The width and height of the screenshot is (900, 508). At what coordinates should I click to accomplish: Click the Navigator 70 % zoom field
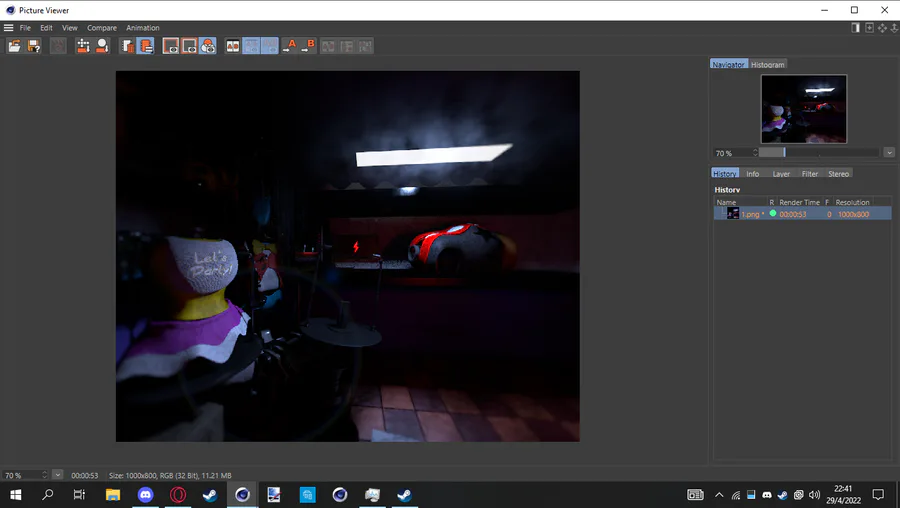(x=732, y=153)
